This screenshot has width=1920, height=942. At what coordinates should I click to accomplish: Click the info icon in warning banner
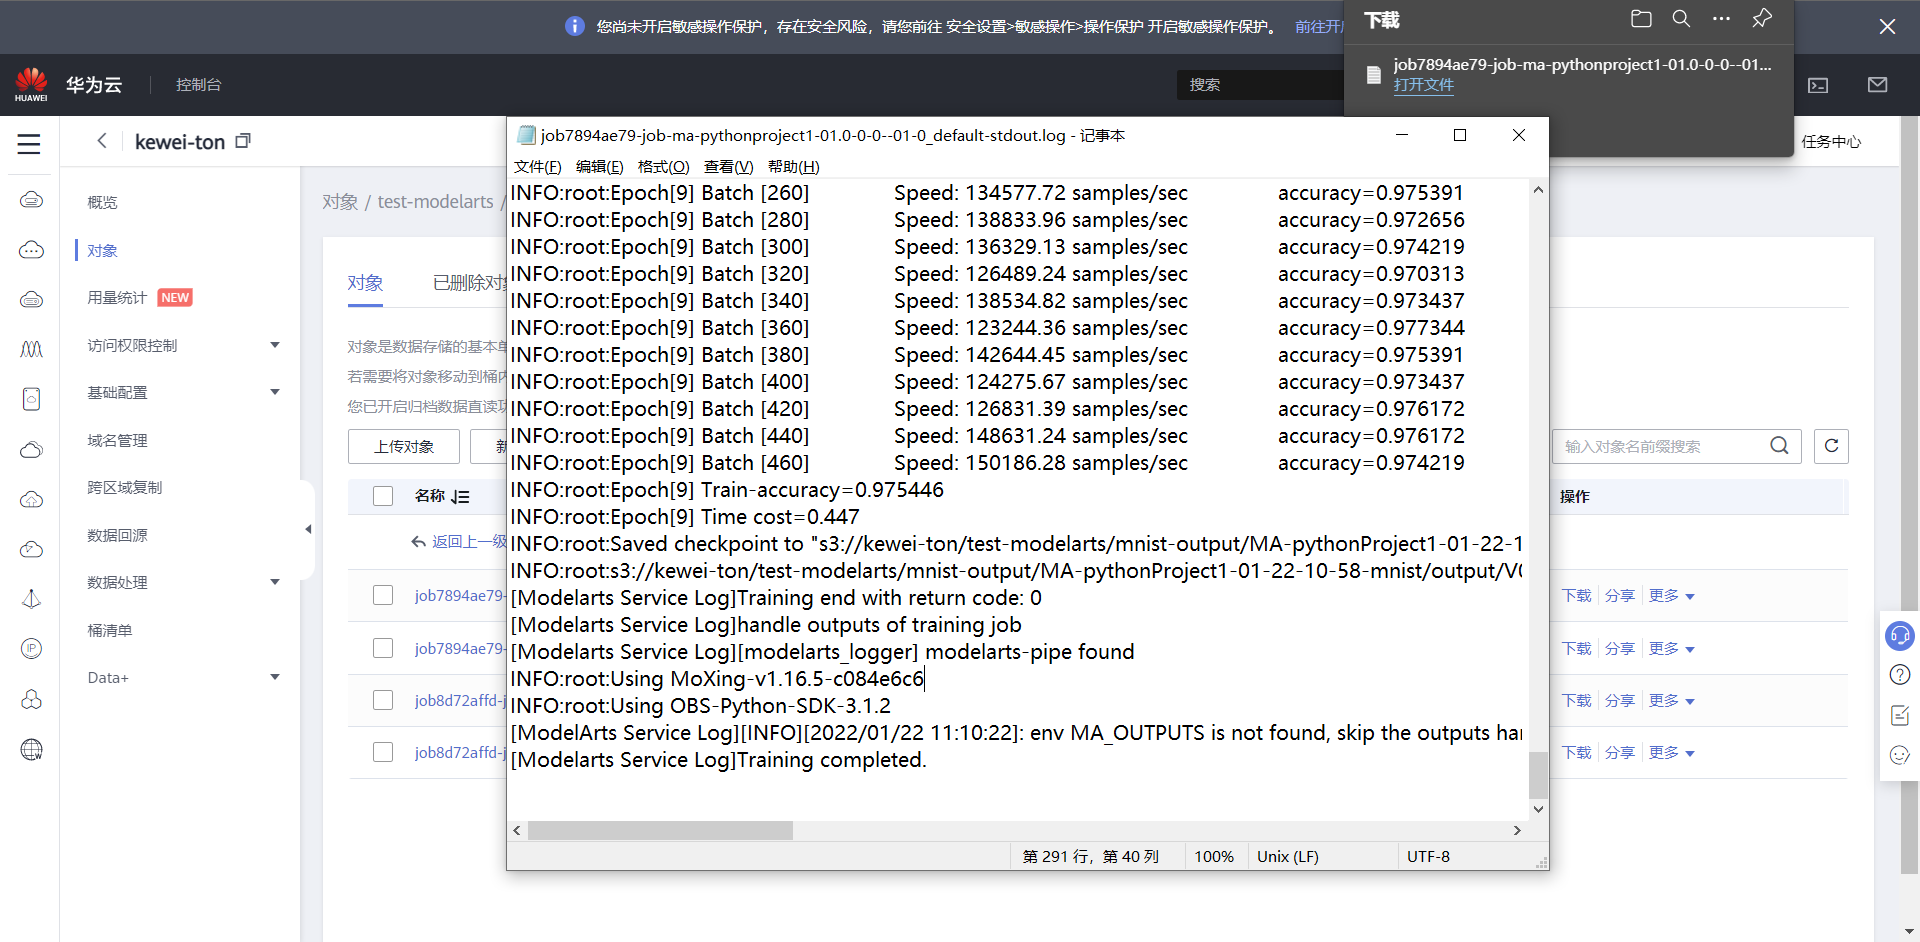tap(574, 26)
